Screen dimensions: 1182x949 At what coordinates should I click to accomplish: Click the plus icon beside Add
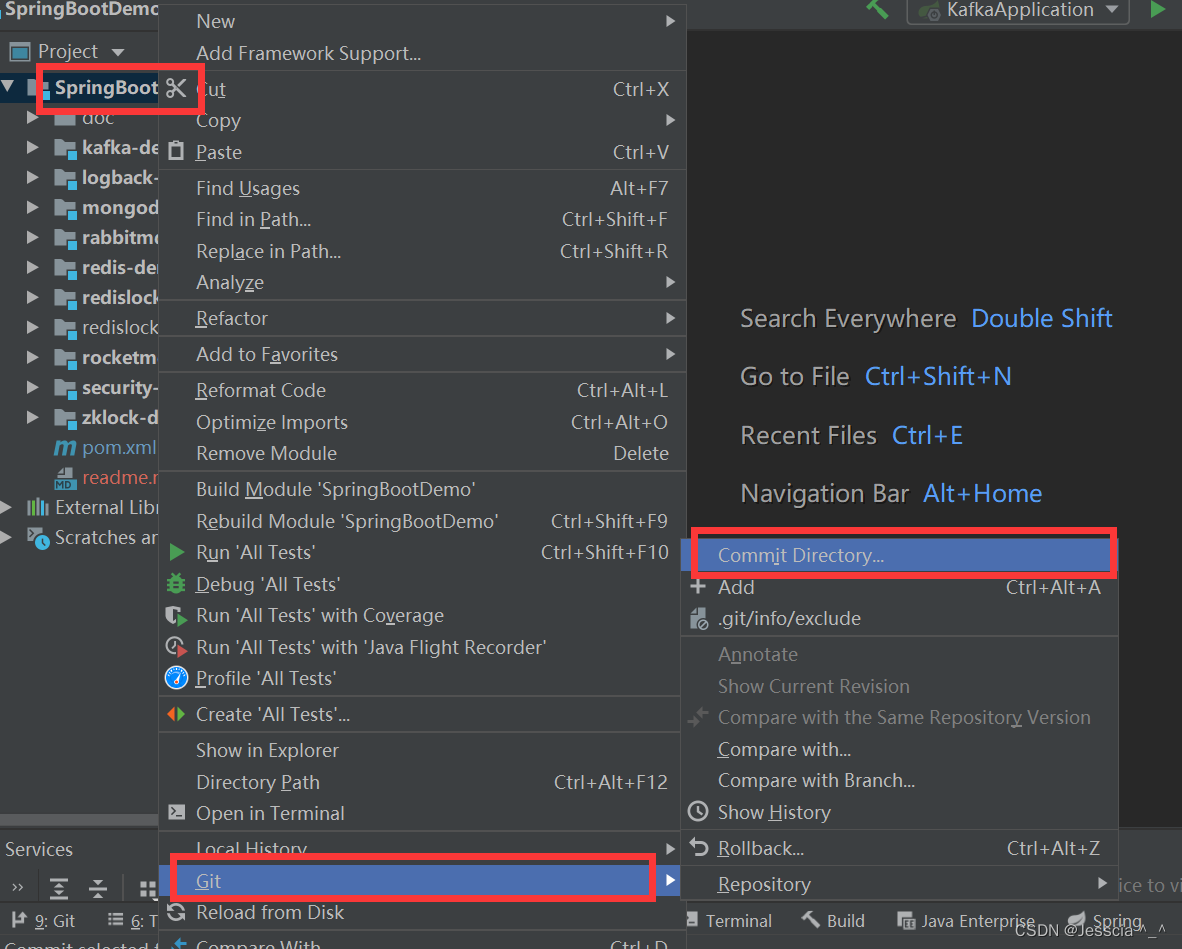coord(699,586)
